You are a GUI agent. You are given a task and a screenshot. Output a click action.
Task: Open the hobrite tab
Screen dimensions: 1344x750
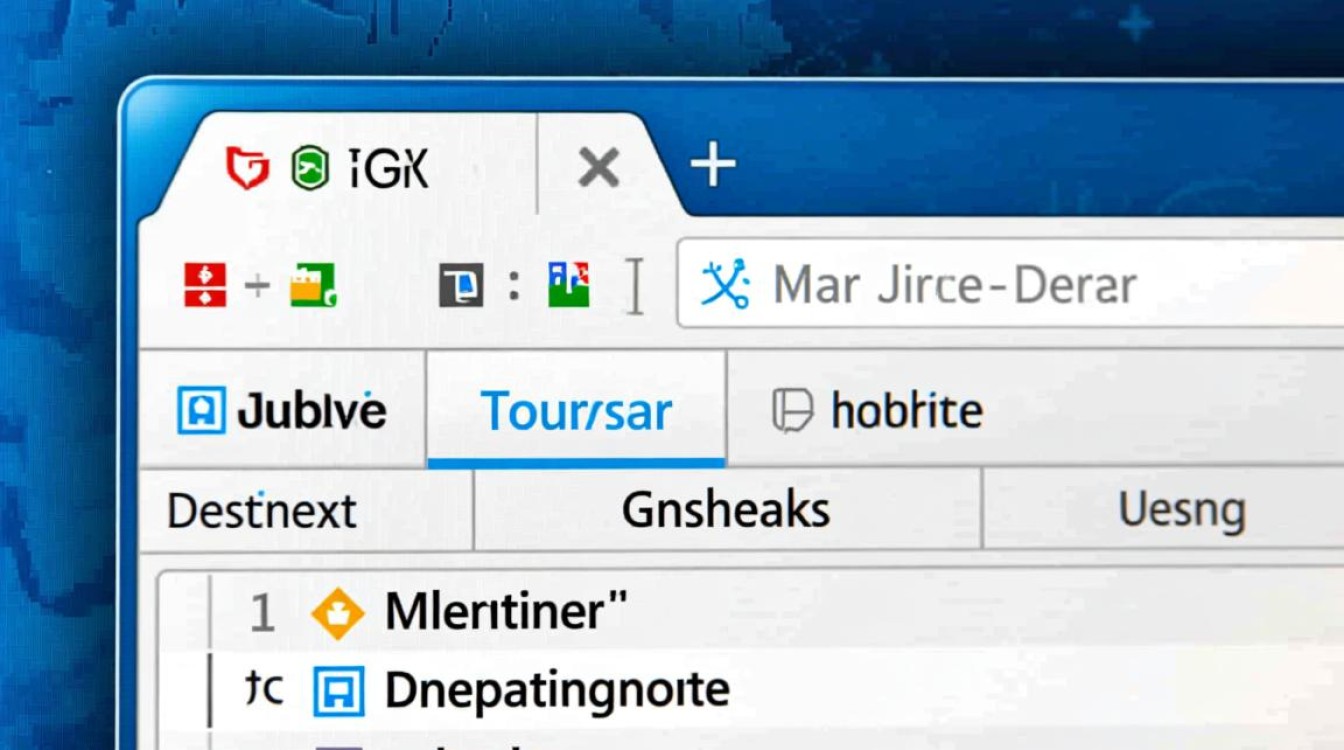tap(878, 411)
